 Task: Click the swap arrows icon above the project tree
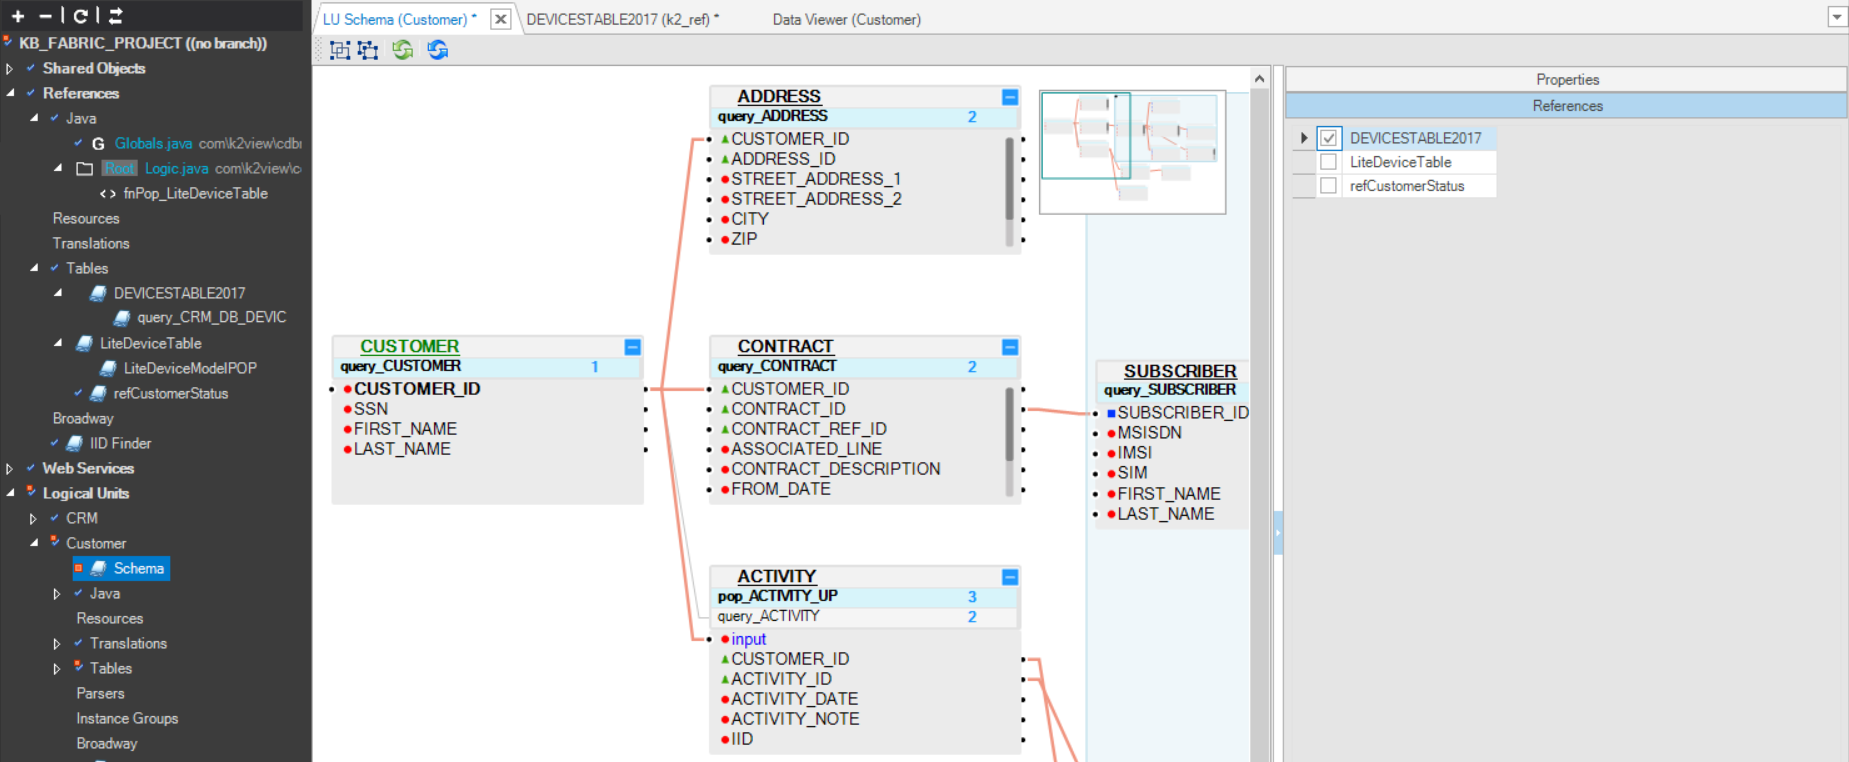116,16
